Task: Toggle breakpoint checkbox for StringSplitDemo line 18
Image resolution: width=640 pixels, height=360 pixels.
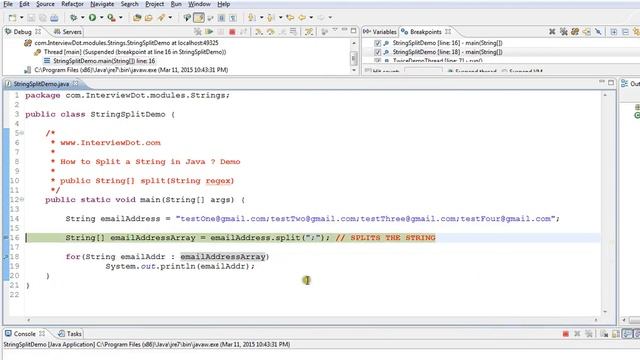Action: pos(378,52)
